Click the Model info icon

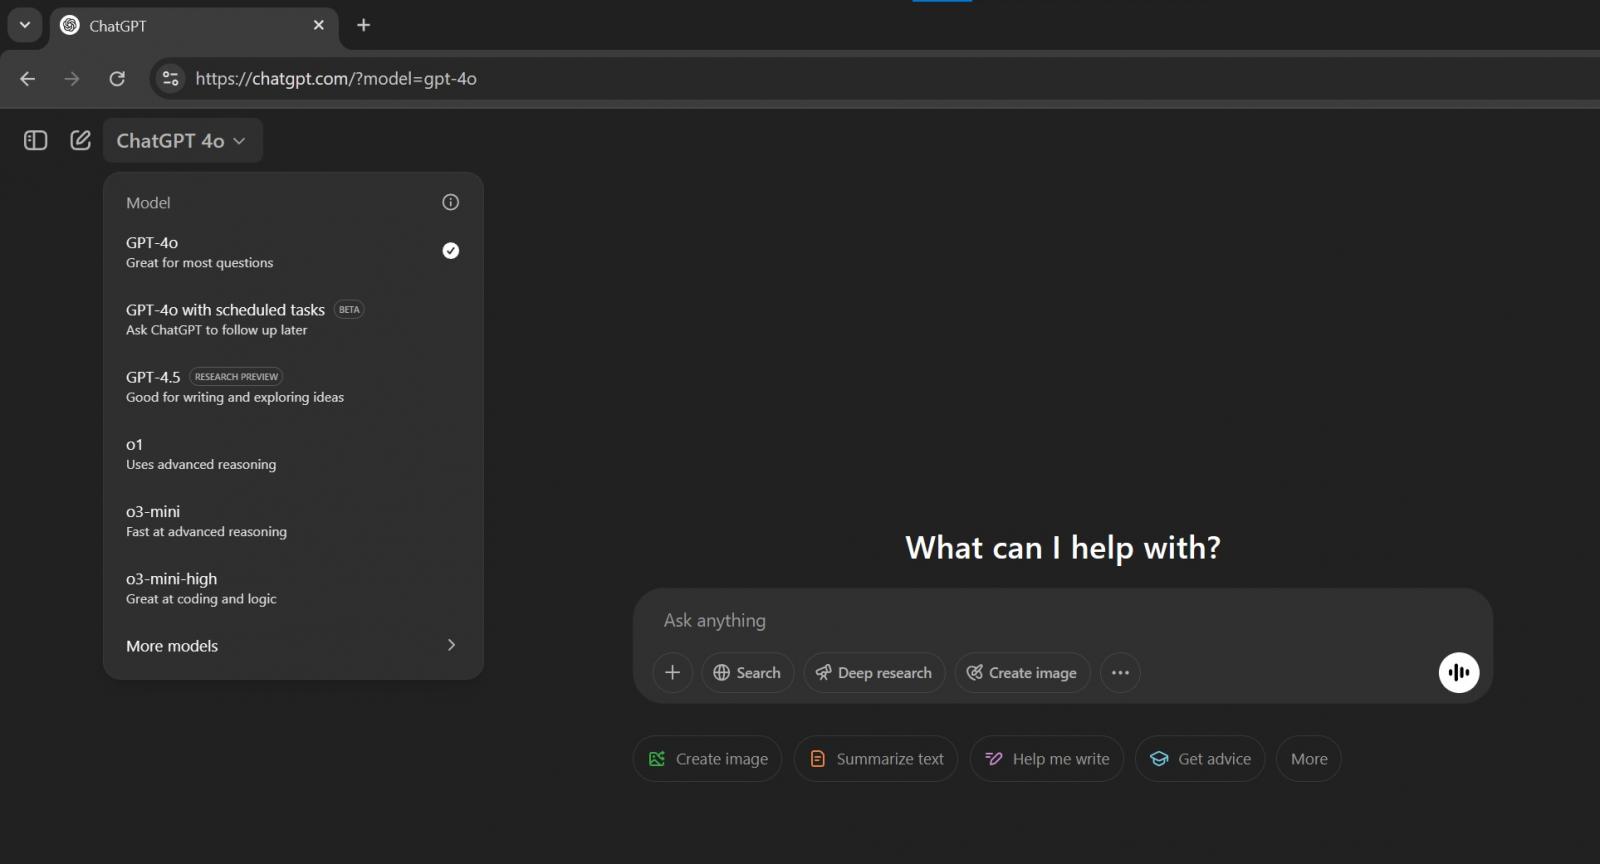pyautogui.click(x=451, y=202)
